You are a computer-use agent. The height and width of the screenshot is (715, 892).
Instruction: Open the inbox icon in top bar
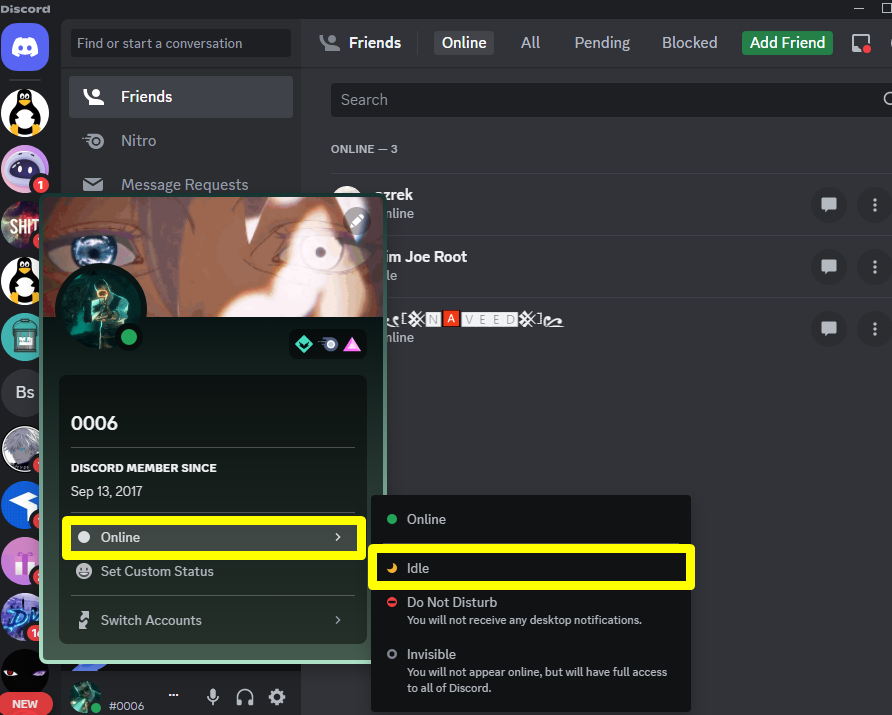[x=861, y=43]
